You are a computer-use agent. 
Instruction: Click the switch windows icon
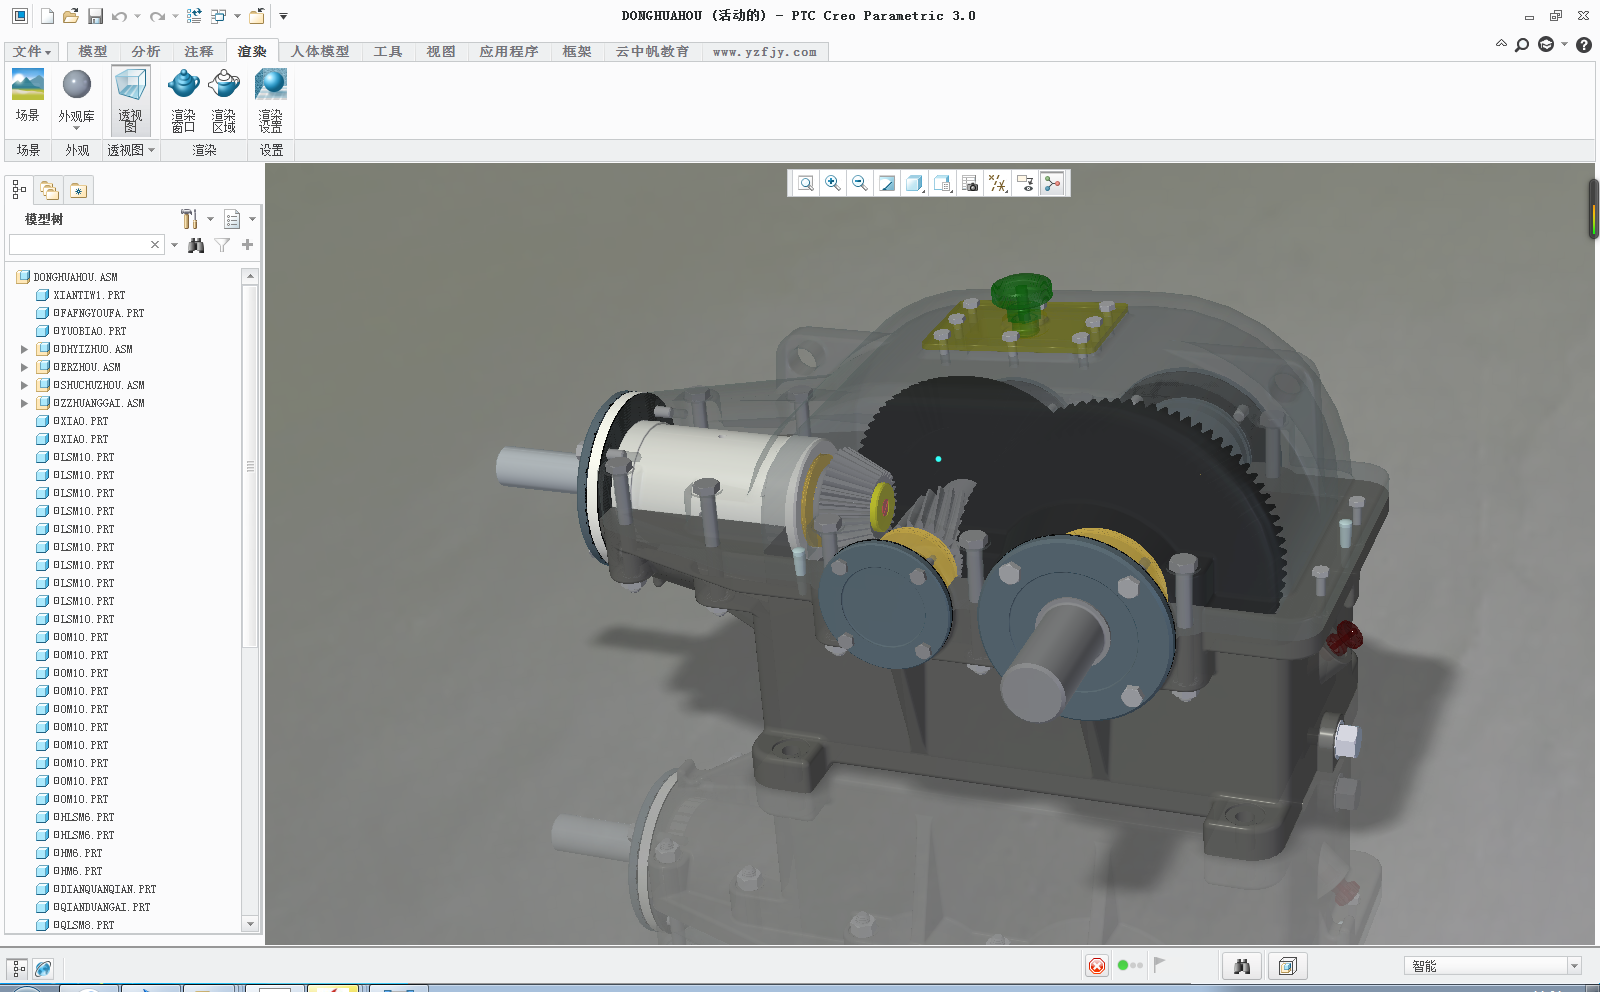click(219, 16)
